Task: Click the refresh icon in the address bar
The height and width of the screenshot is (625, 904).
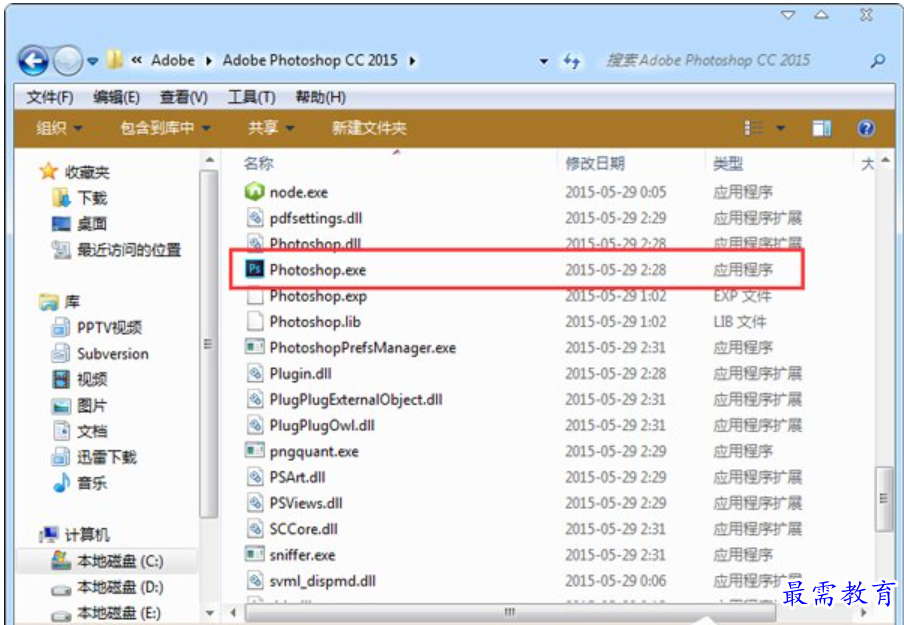Action: click(x=571, y=61)
